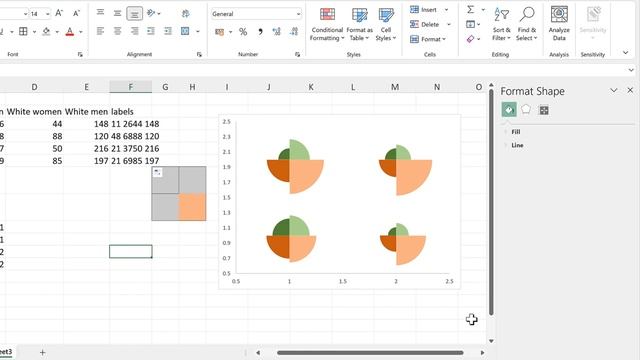Open Cell Styles gallery

click(386, 24)
